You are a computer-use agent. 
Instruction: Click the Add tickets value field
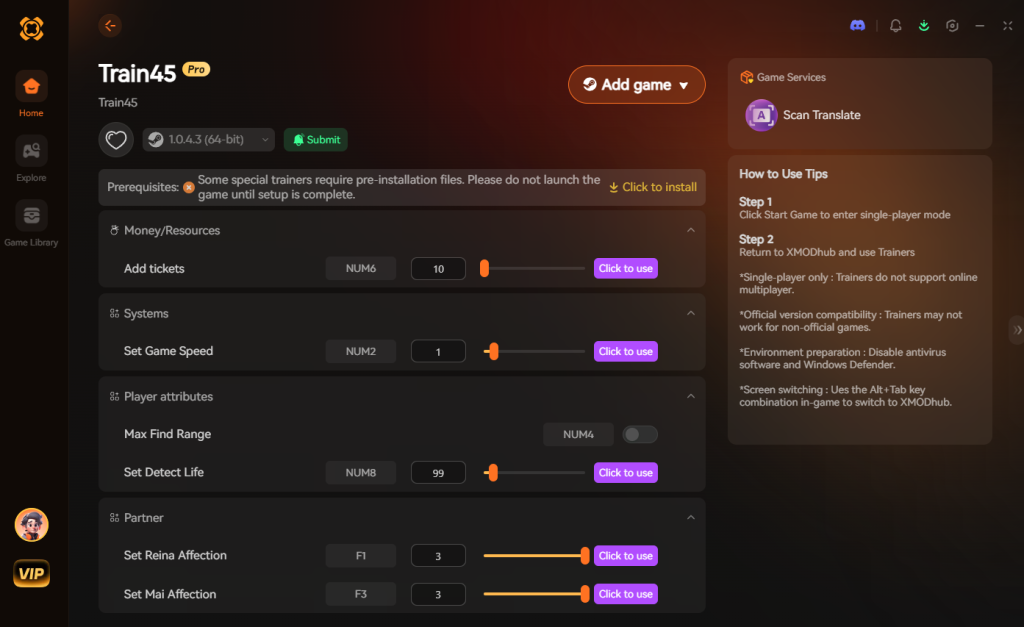tap(438, 268)
